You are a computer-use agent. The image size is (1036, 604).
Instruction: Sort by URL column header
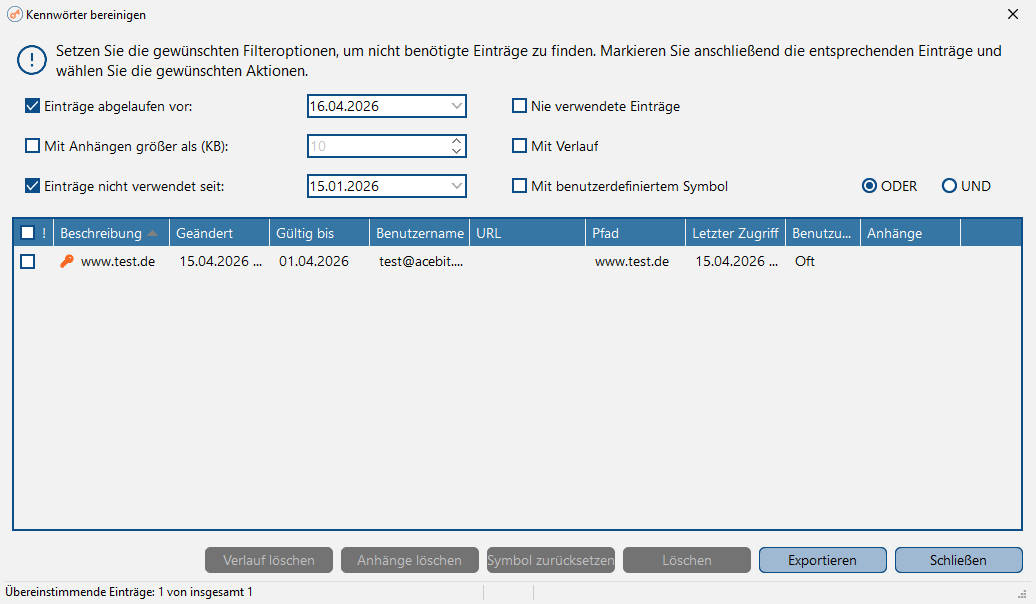[x=527, y=233]
